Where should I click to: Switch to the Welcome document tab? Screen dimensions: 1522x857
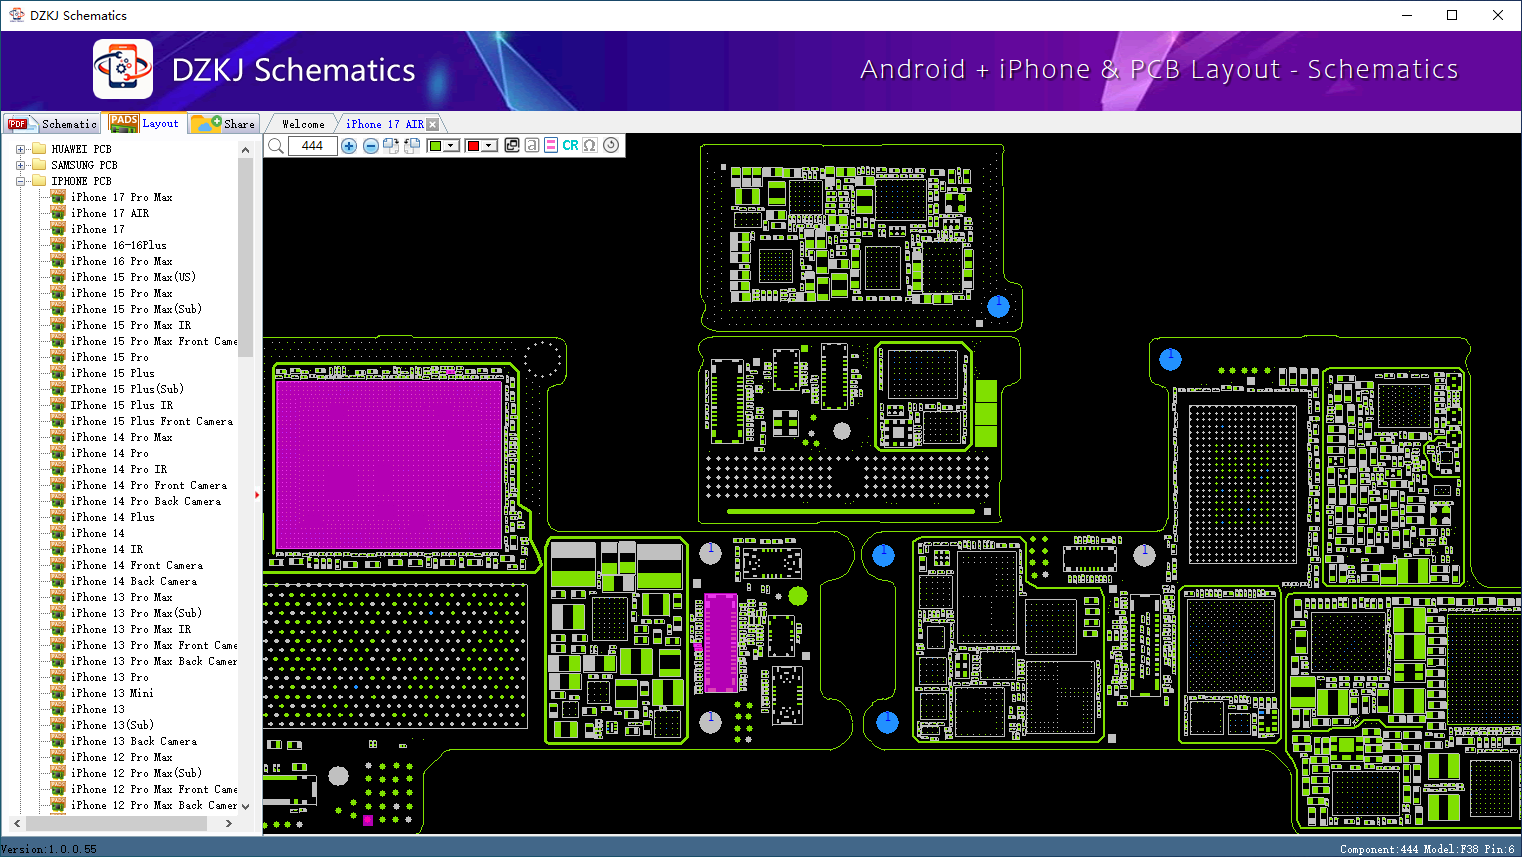[x=303, y=124]
